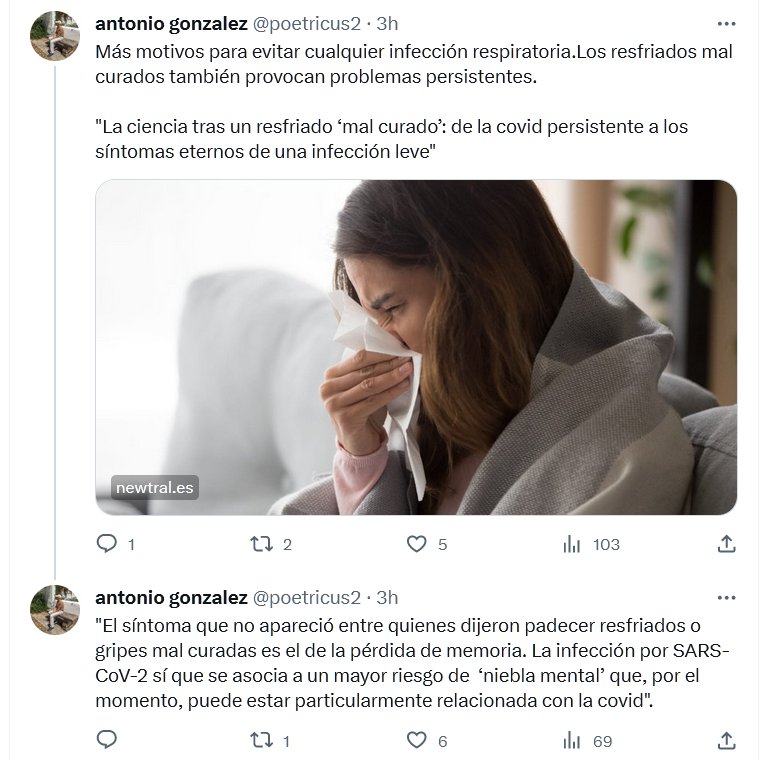The image size is (778, 760).
Task: Click the first tweet's profile avatar
Action: [55, 36]
